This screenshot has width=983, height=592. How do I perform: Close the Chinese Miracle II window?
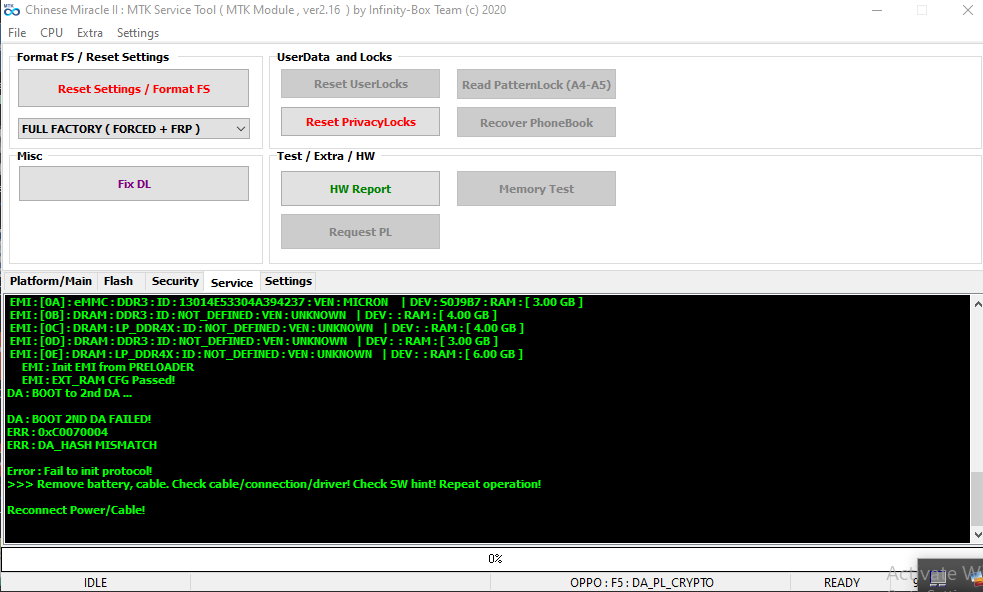(968, 10)
